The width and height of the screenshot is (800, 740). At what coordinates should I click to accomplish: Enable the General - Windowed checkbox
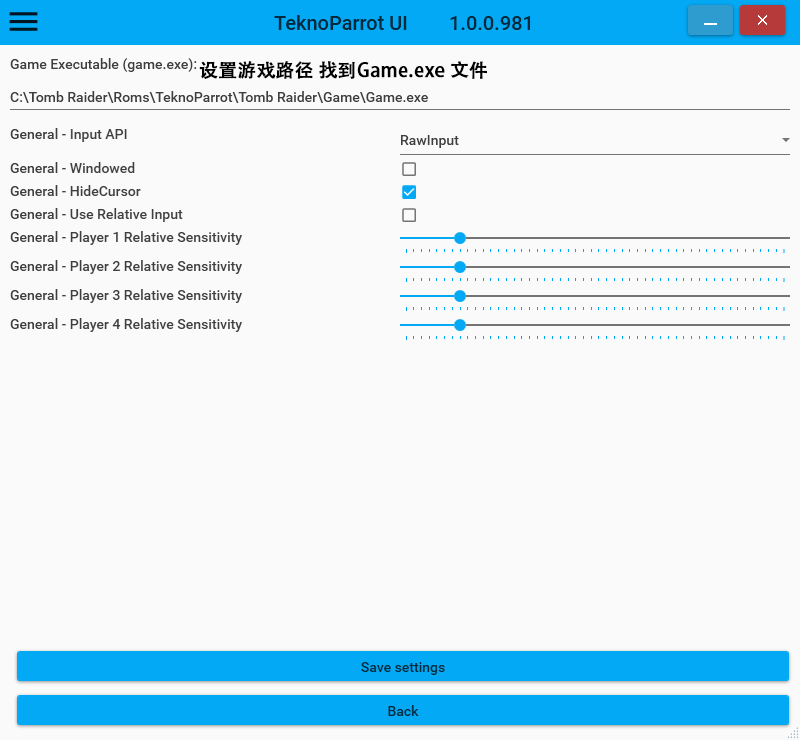(x=409, y=169)
